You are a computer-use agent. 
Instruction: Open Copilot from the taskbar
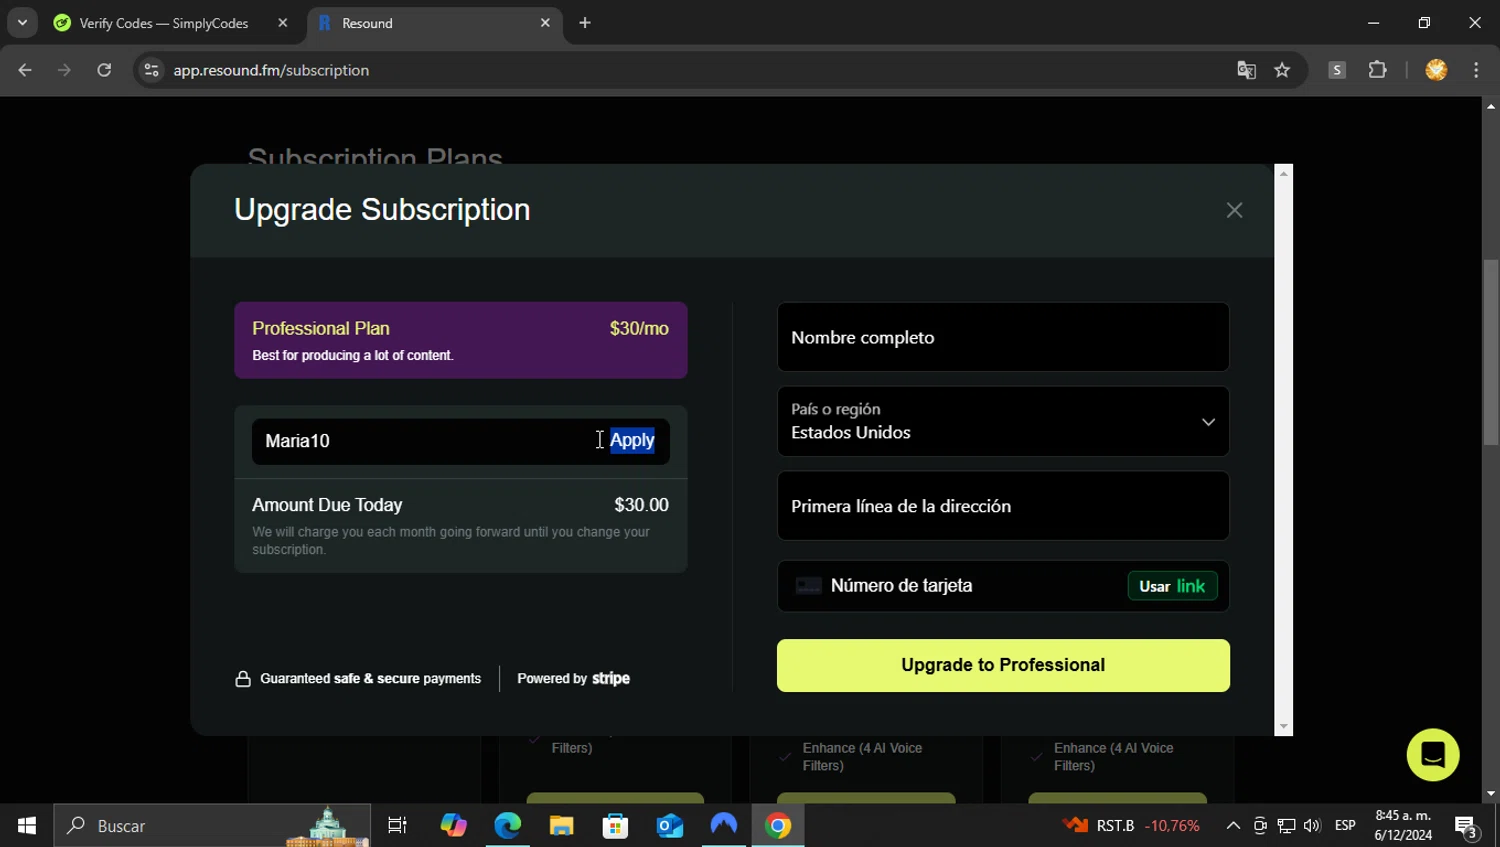pos(453,826)
